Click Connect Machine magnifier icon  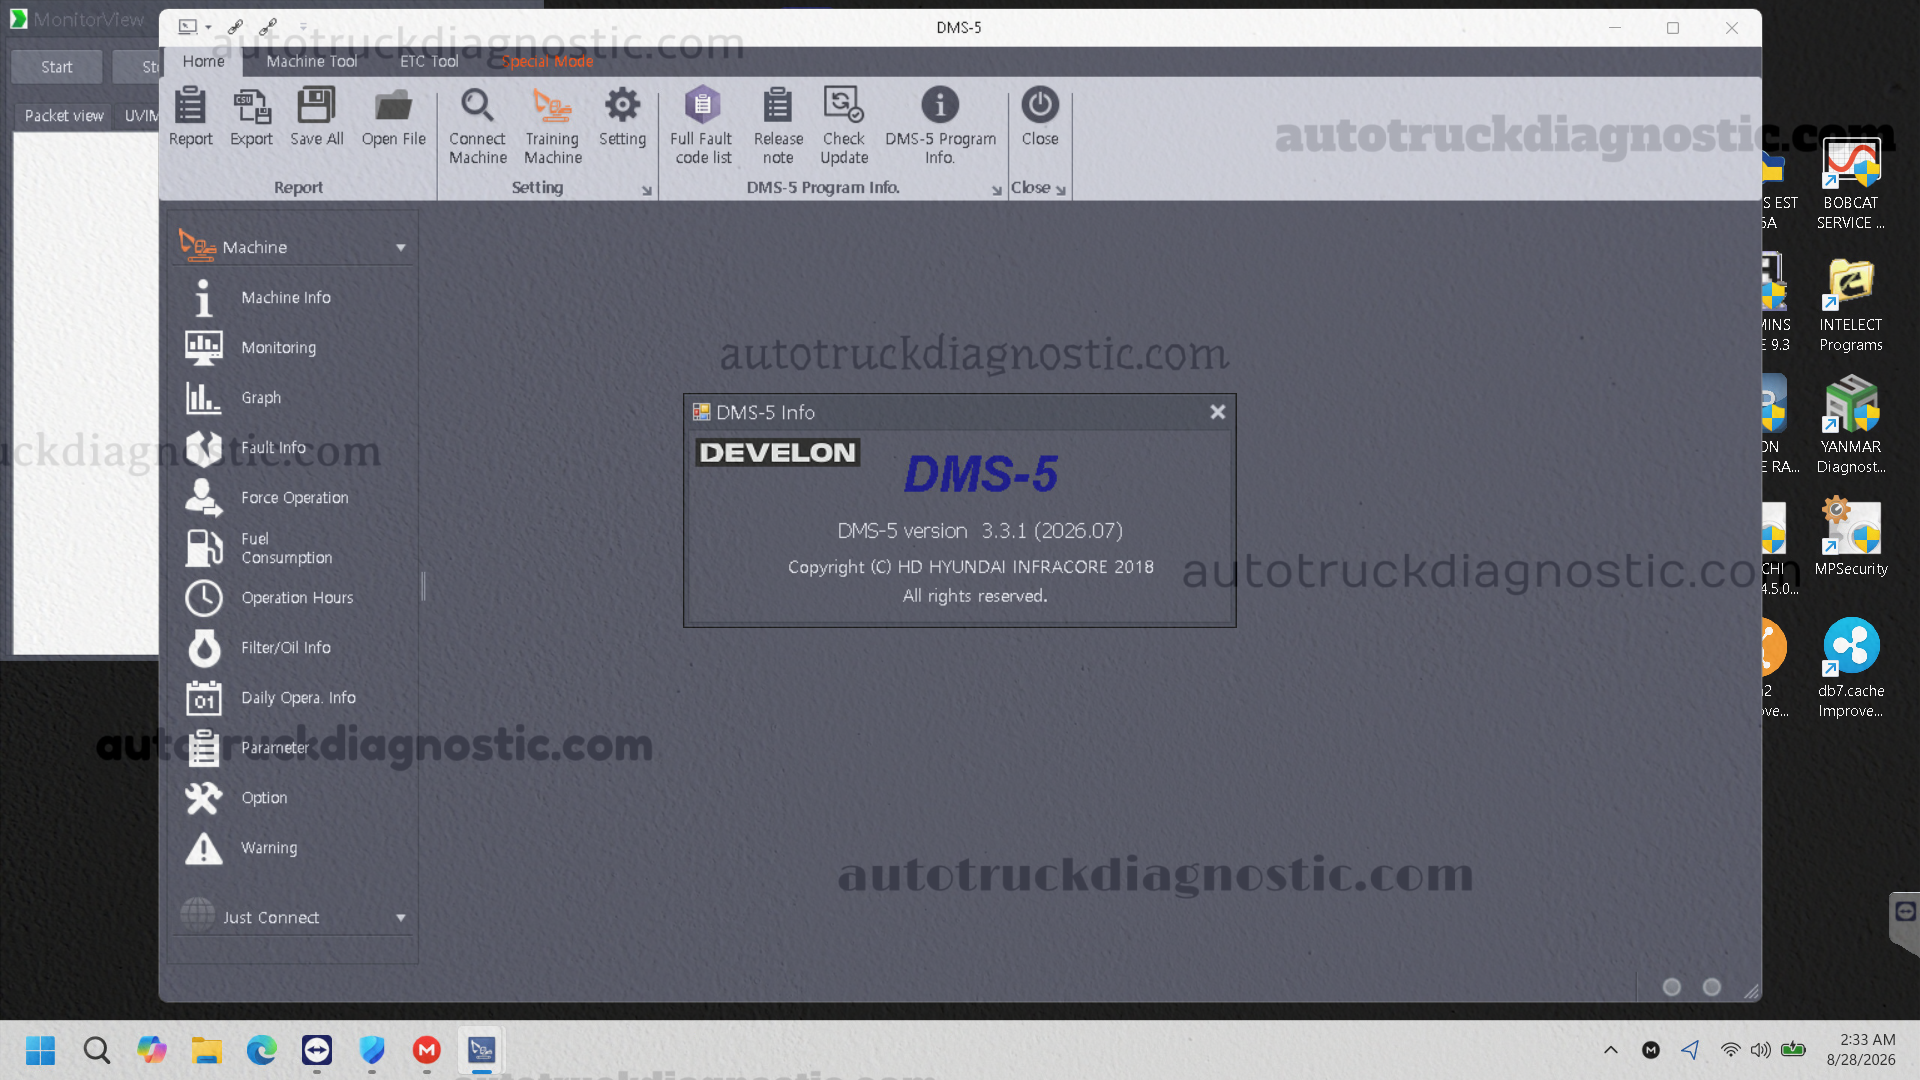tap(477, 126)
